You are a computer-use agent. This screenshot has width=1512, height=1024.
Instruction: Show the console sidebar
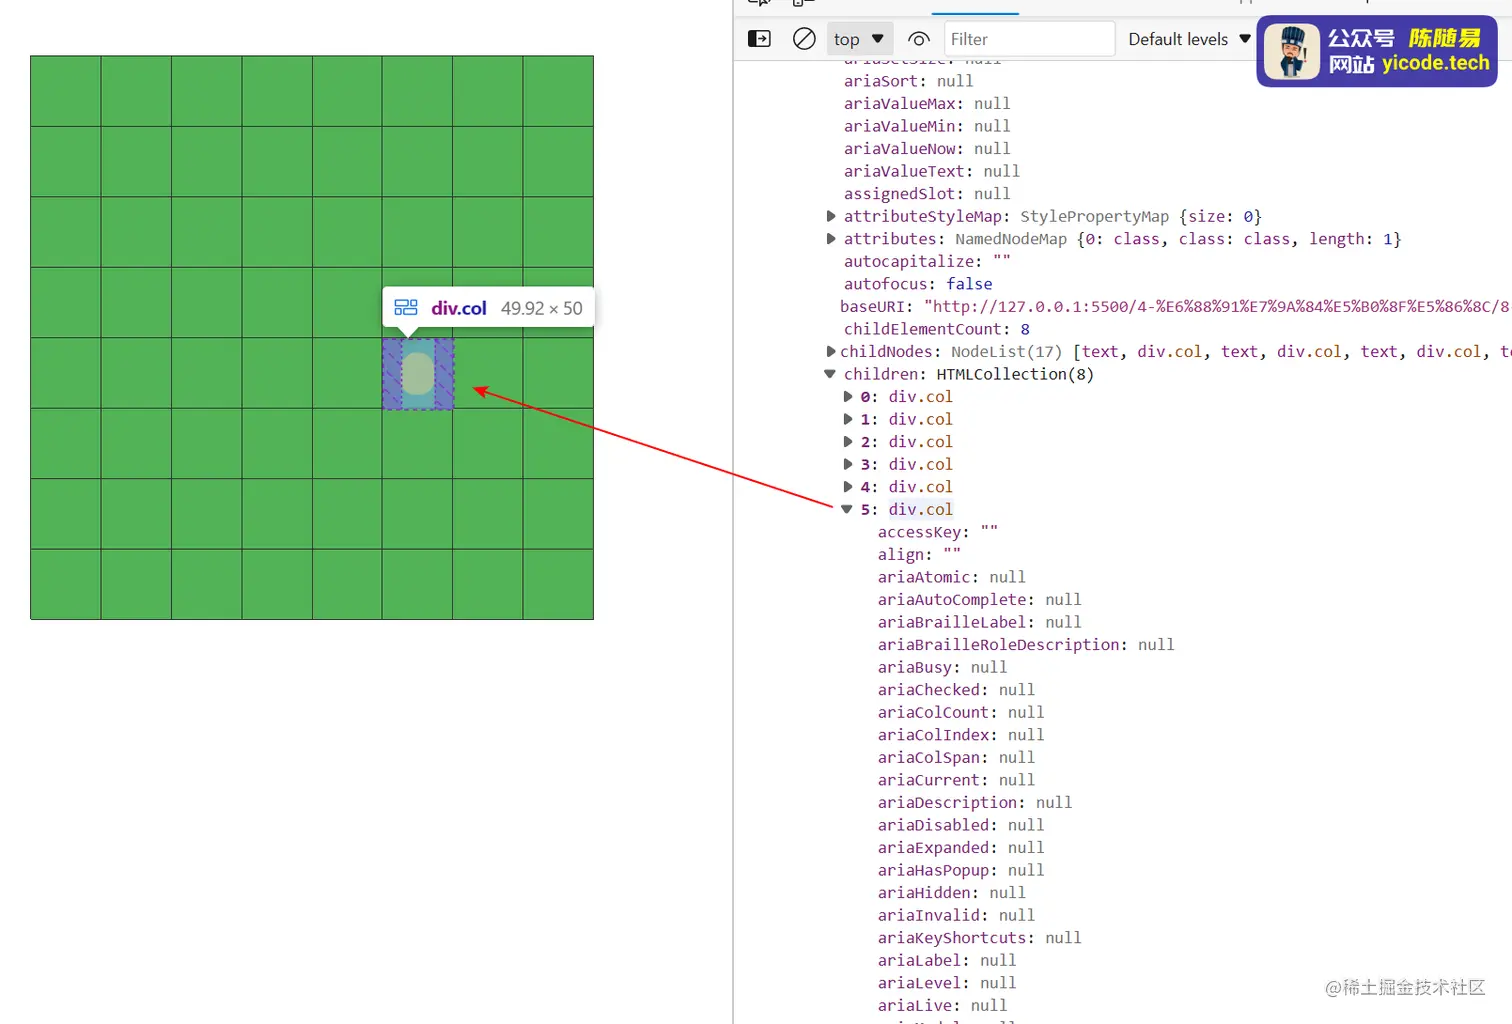click(x=758, y=38)
